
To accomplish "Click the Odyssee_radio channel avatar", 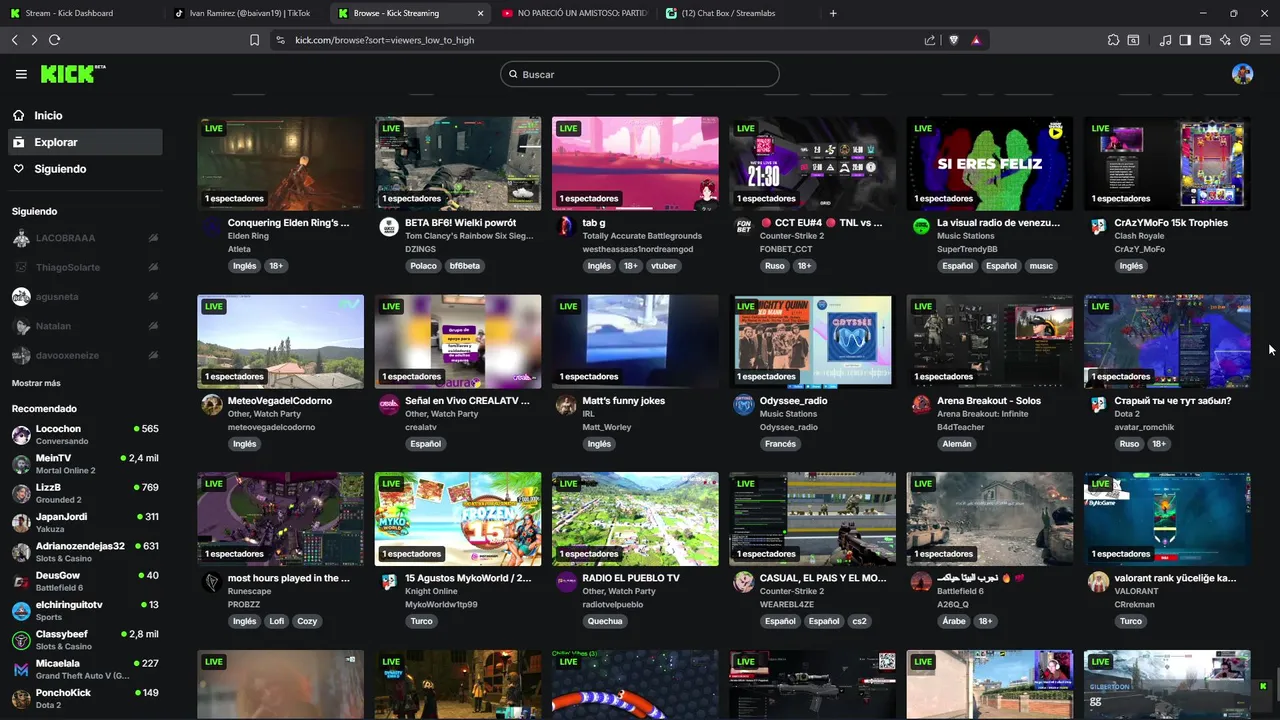I will pyautogui.click(x=743, y=405).
